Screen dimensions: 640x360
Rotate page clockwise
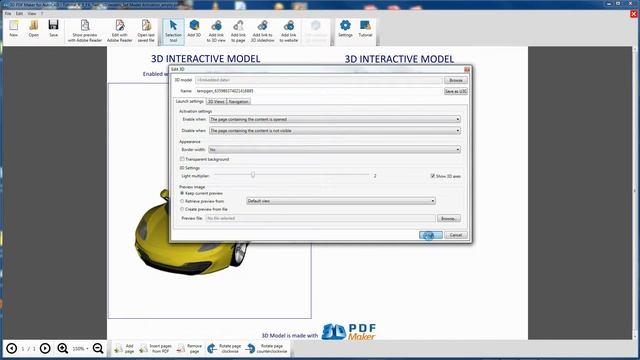(x=224, y=349)
